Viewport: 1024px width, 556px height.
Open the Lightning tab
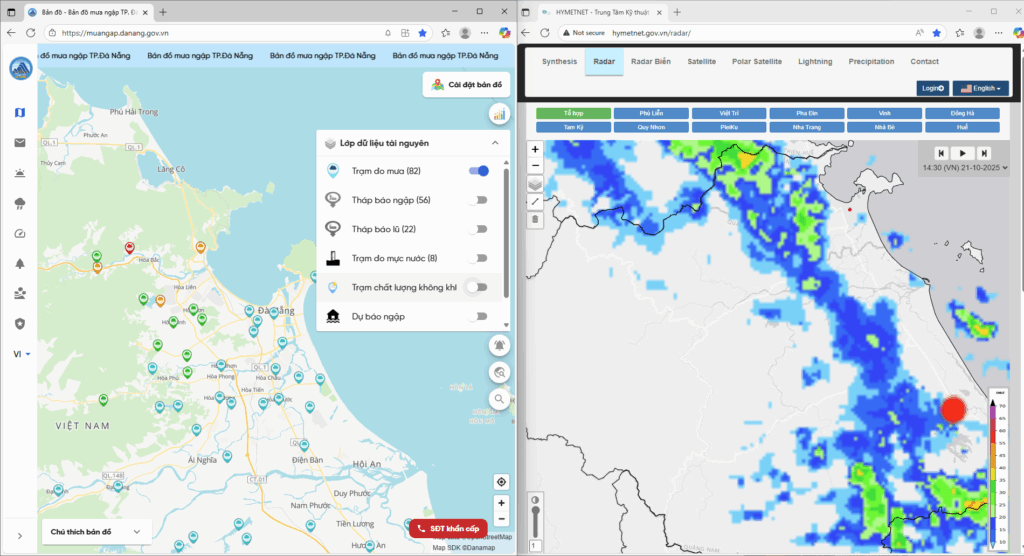click(x=815, y=61)
